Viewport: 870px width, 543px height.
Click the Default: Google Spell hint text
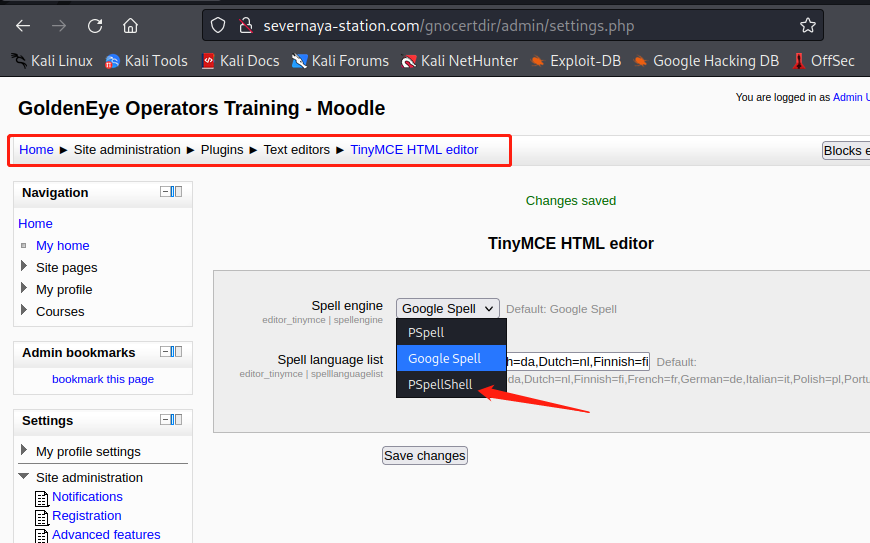[x=561, y=309]
